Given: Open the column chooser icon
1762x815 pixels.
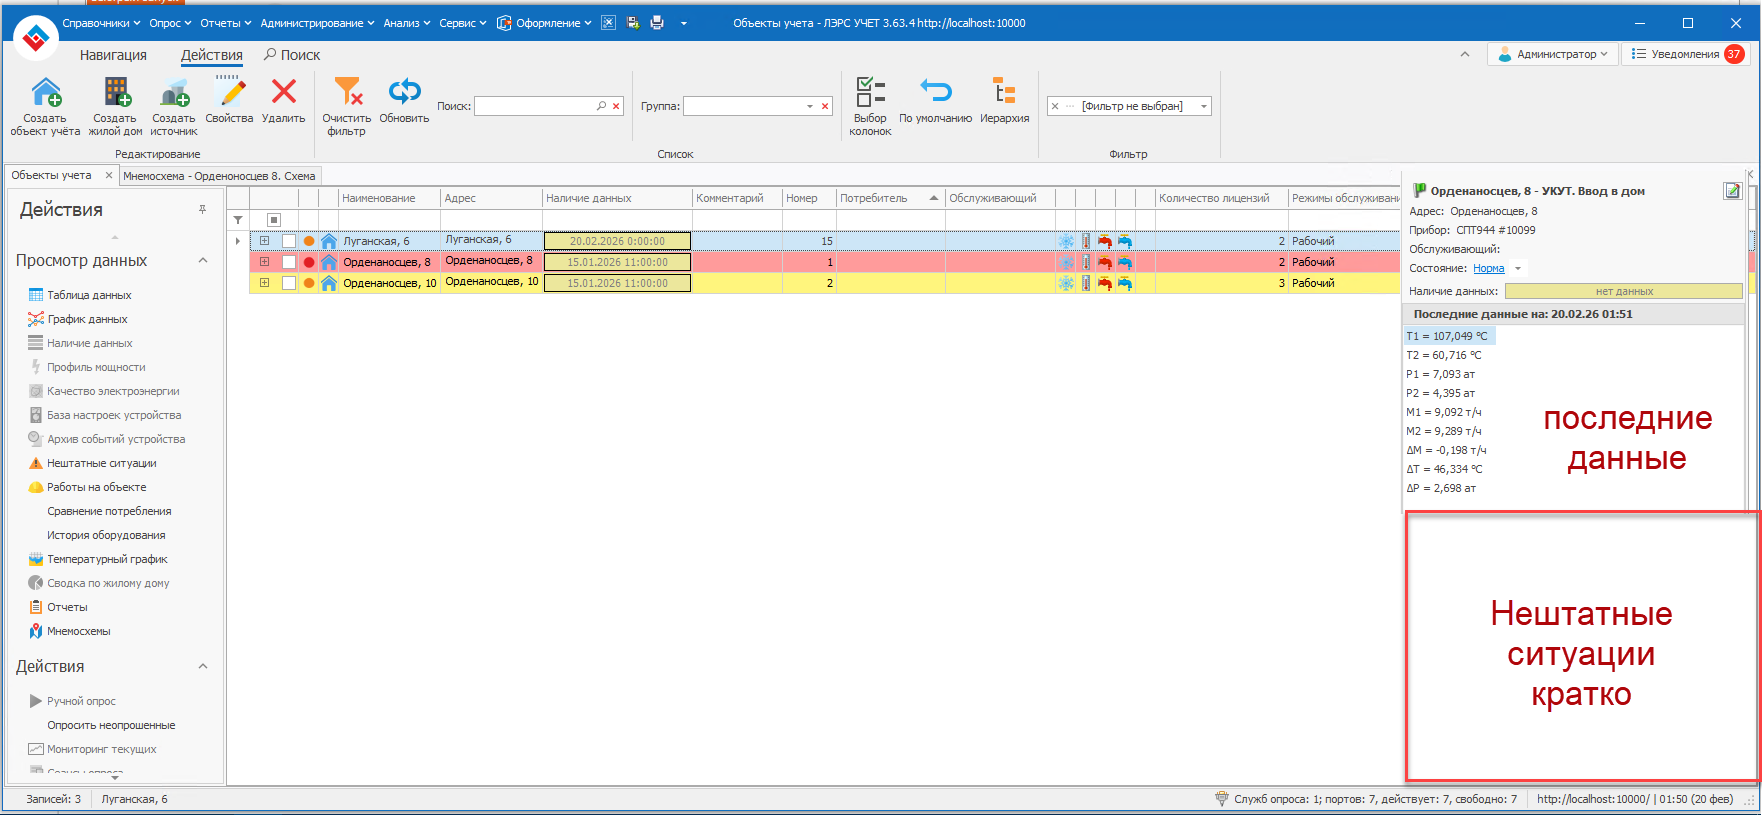Looking at the screenshot, I should [870, 92].
